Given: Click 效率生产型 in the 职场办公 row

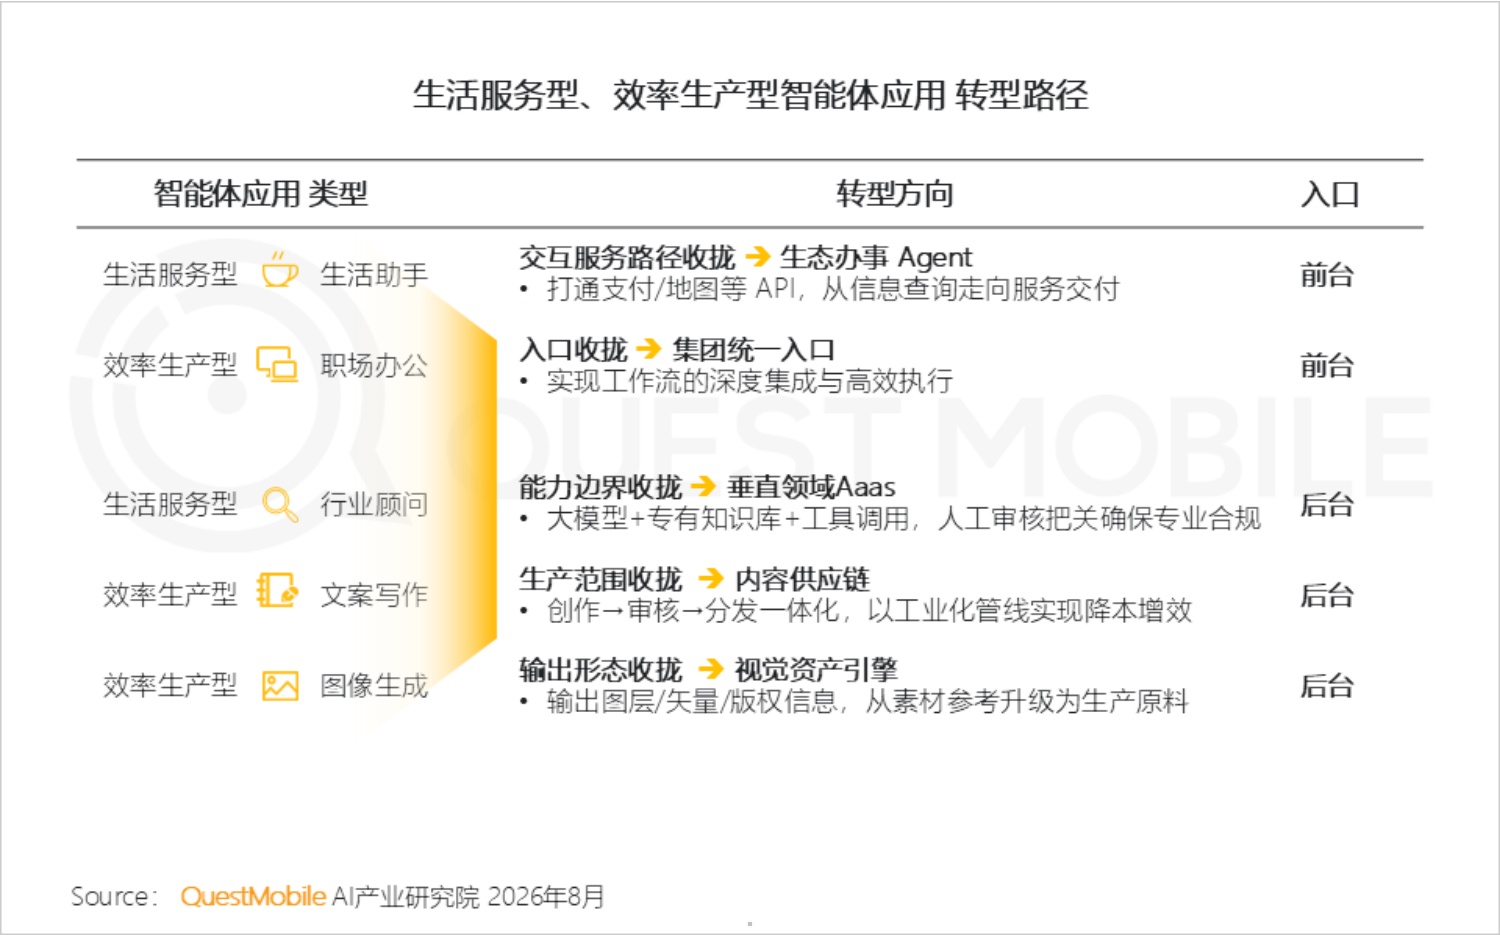Looking at the screenshot, I should pos(170,366).
